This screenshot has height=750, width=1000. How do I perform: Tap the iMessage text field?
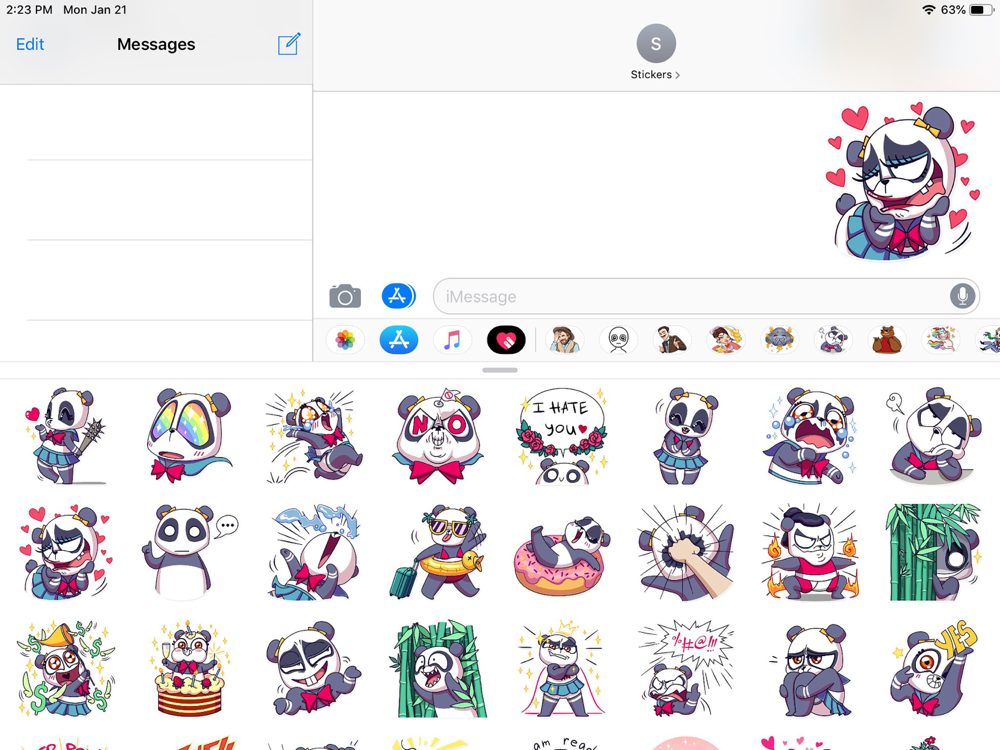[x=706, y=297]
